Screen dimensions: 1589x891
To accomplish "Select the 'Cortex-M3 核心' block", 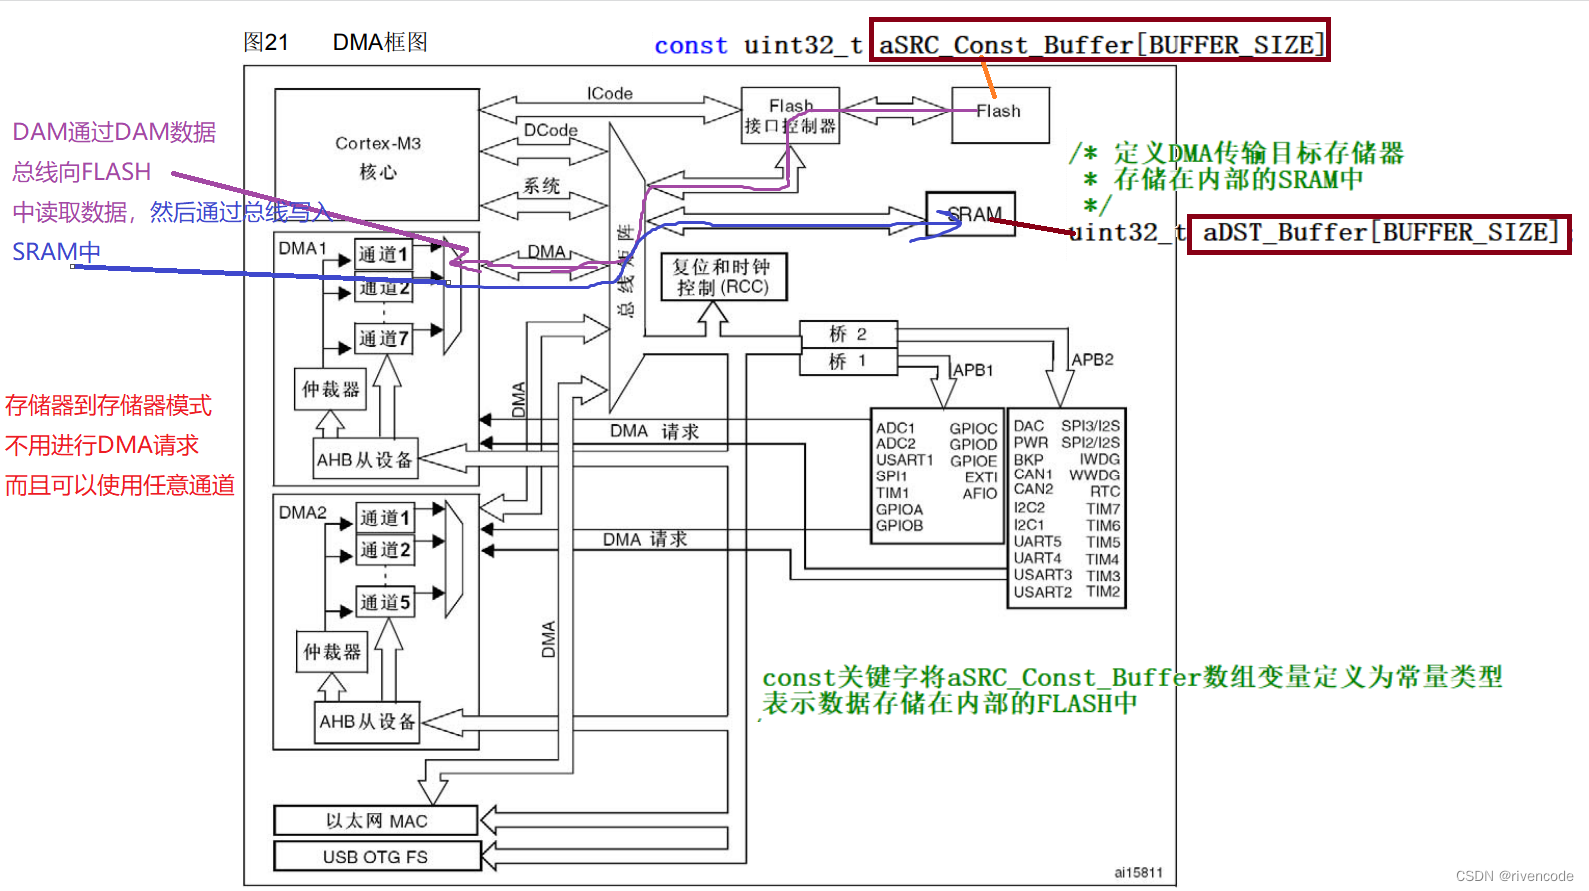I will click(377, 155).
